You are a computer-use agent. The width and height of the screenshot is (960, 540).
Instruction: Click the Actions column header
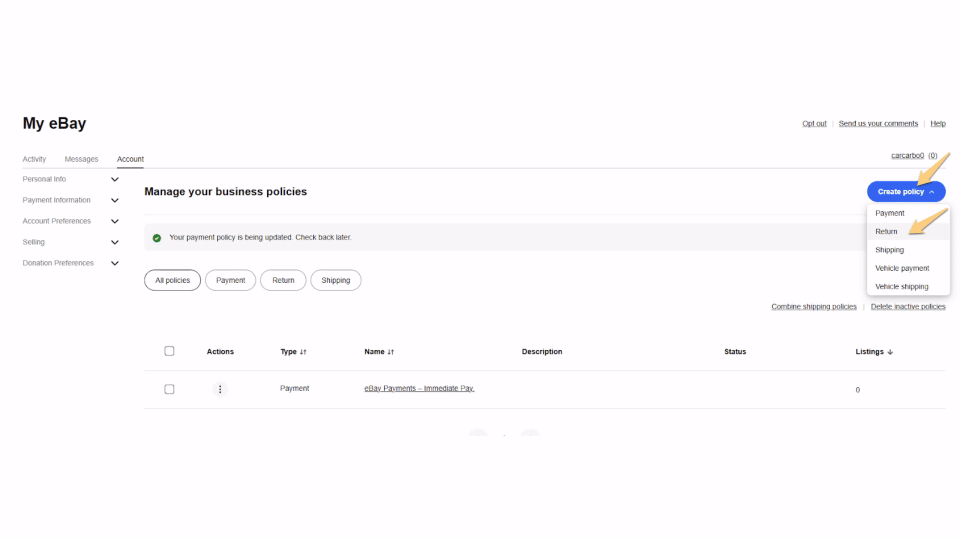pos(220,352)
